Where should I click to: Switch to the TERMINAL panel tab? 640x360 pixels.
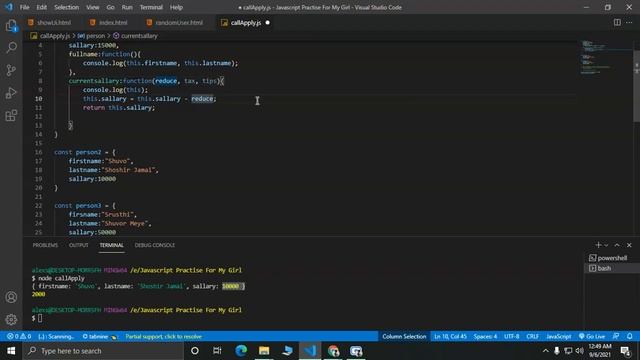pyautogui.click(x=111, y=245)
